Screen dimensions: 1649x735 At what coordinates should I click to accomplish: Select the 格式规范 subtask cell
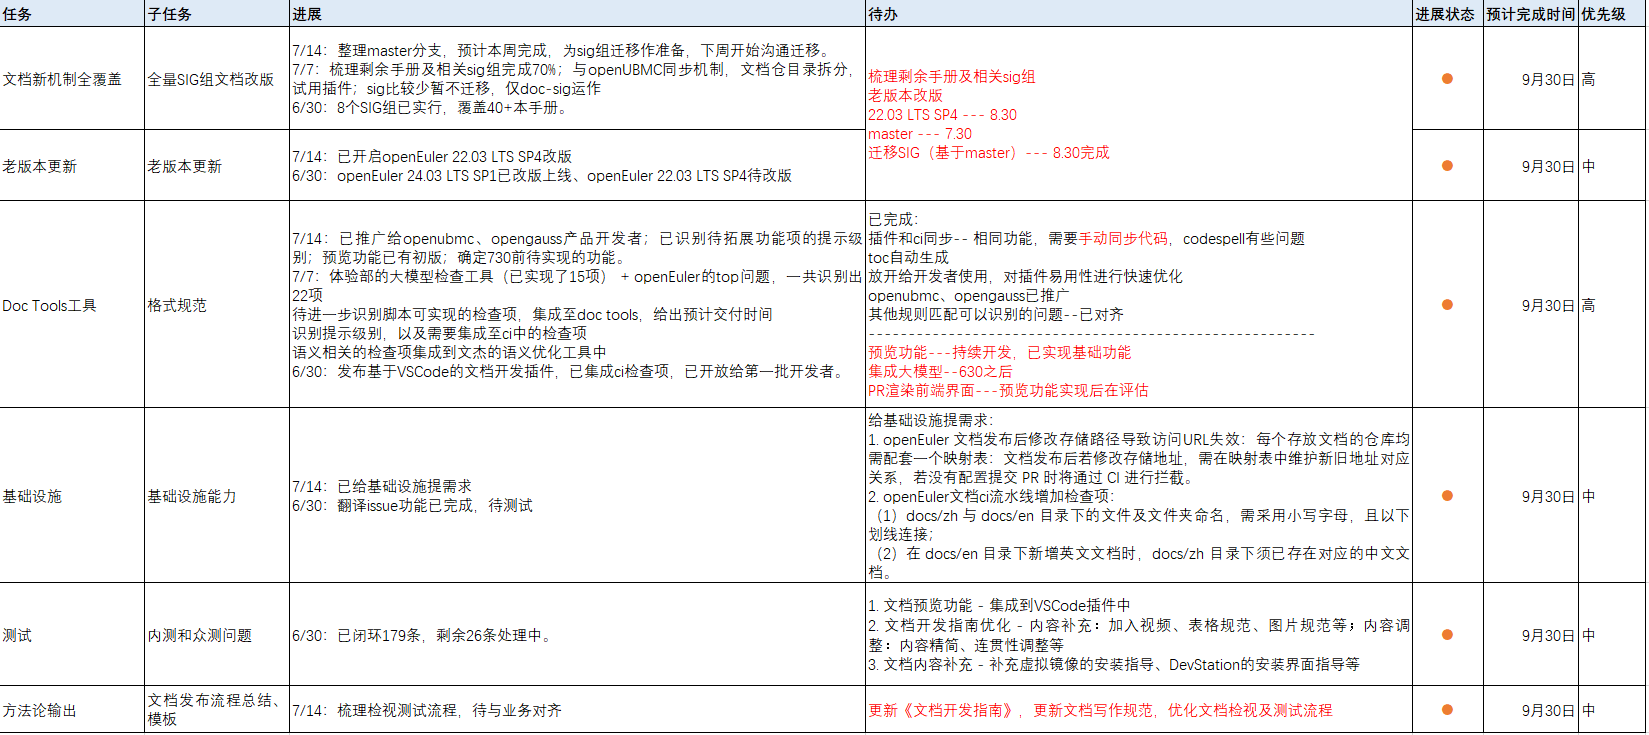tap(177, 305)
